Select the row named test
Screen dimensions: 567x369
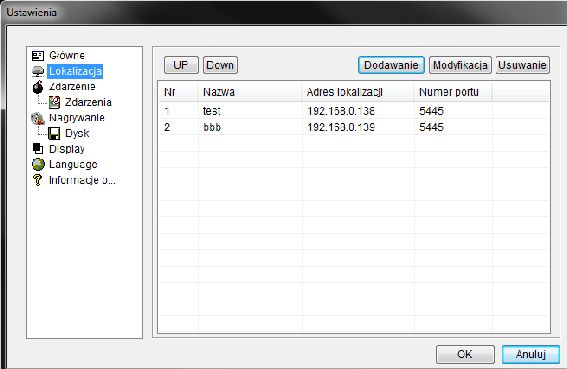tap(354, 111)
